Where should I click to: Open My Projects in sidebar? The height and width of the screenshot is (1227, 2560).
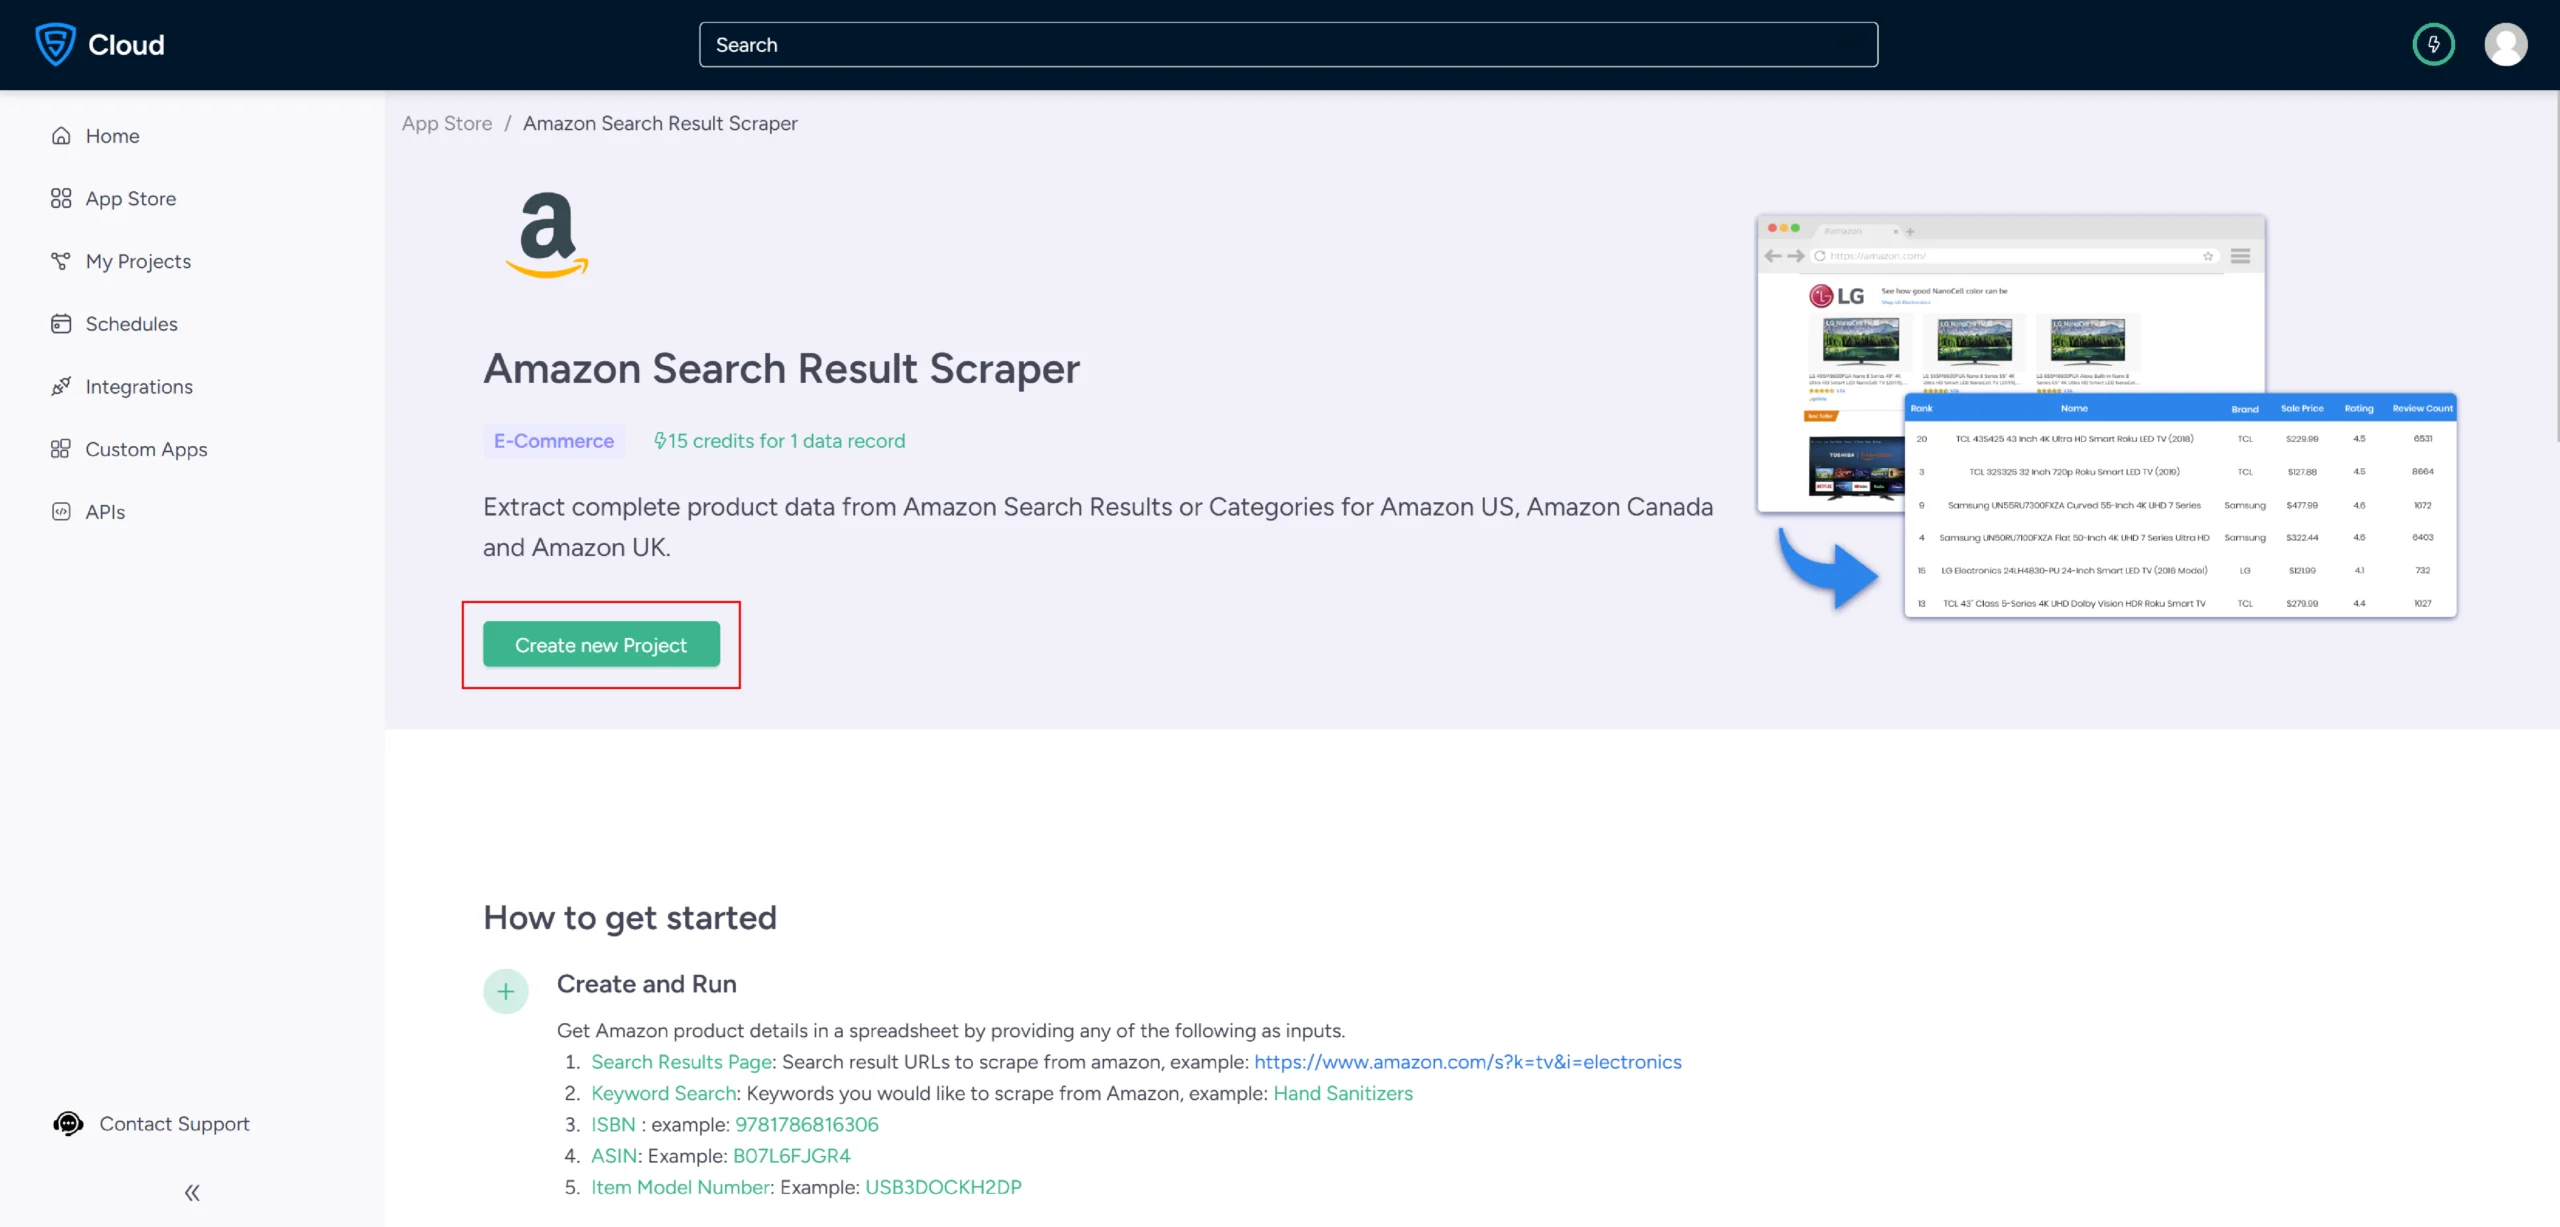[x=138, y=261]
